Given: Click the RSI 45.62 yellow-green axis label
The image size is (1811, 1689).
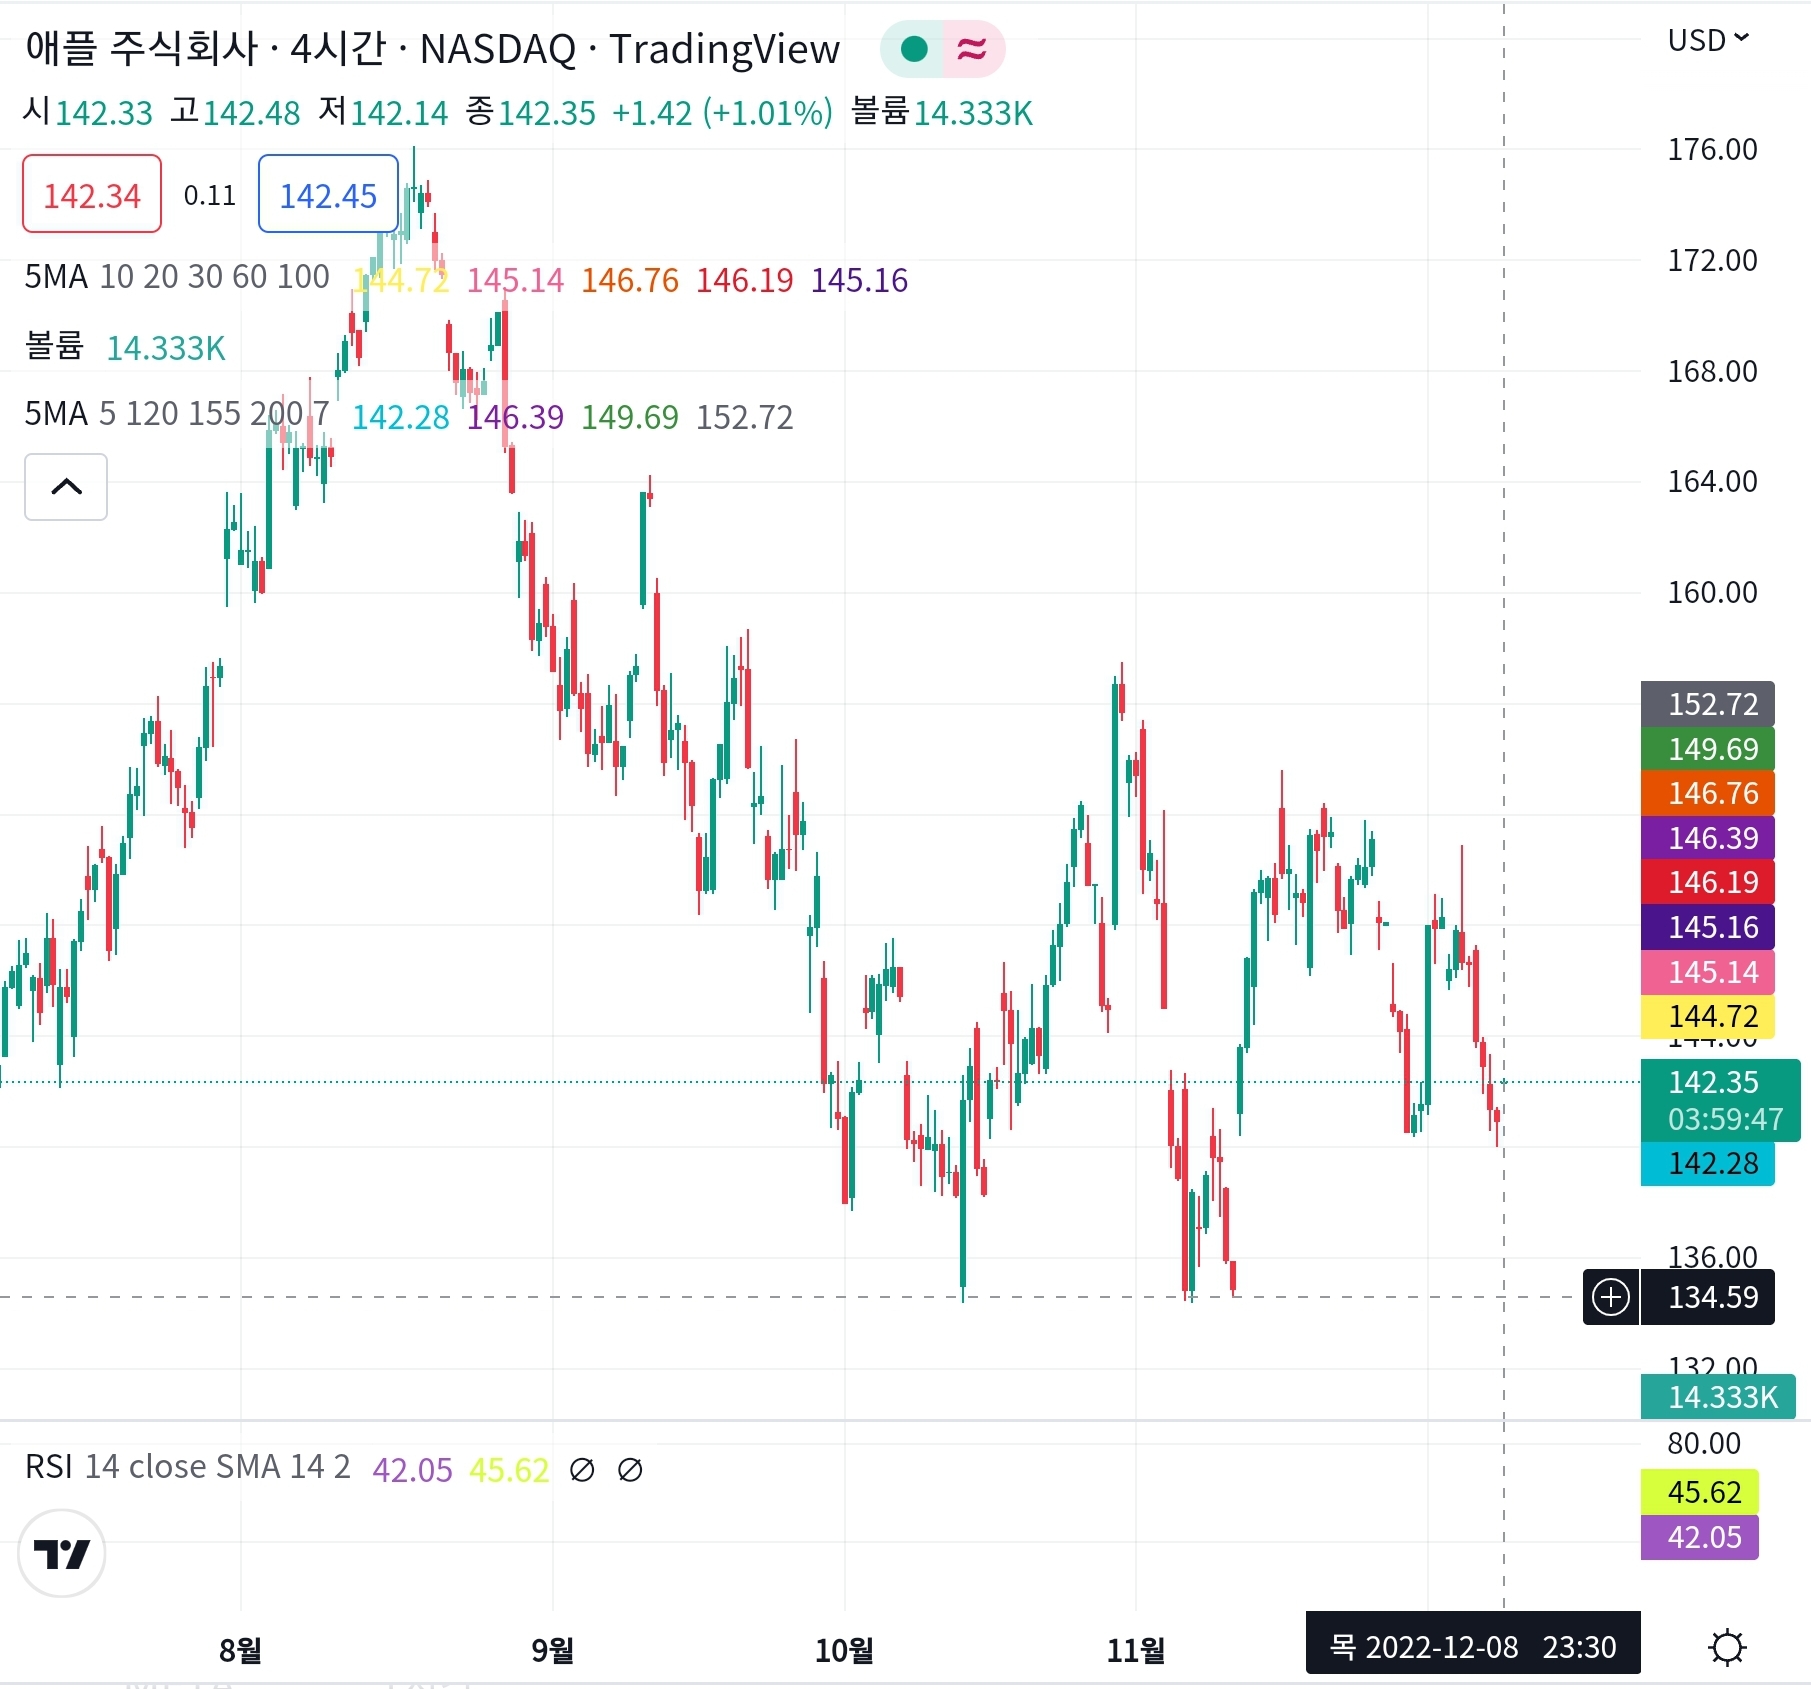Looking at the screenshot, I should 1700,1492.
